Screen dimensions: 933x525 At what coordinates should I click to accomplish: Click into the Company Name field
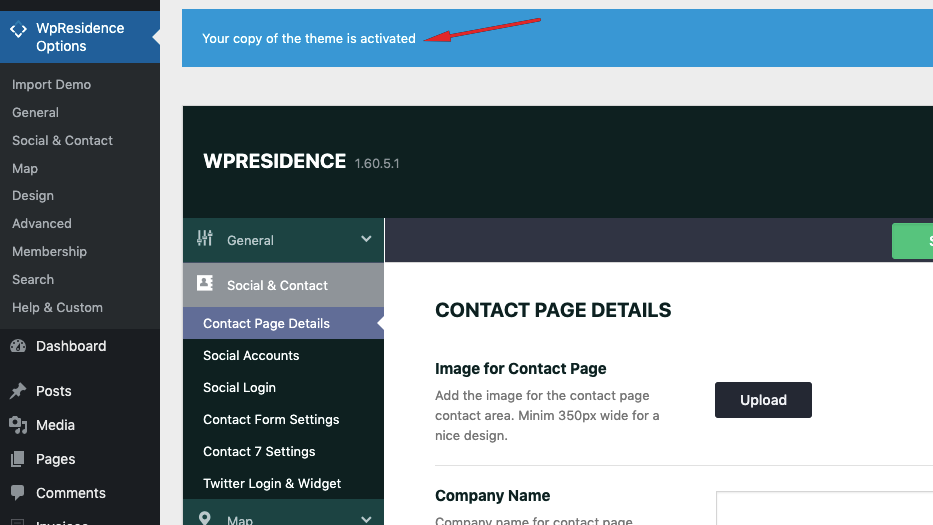click(x=825, y=508)
